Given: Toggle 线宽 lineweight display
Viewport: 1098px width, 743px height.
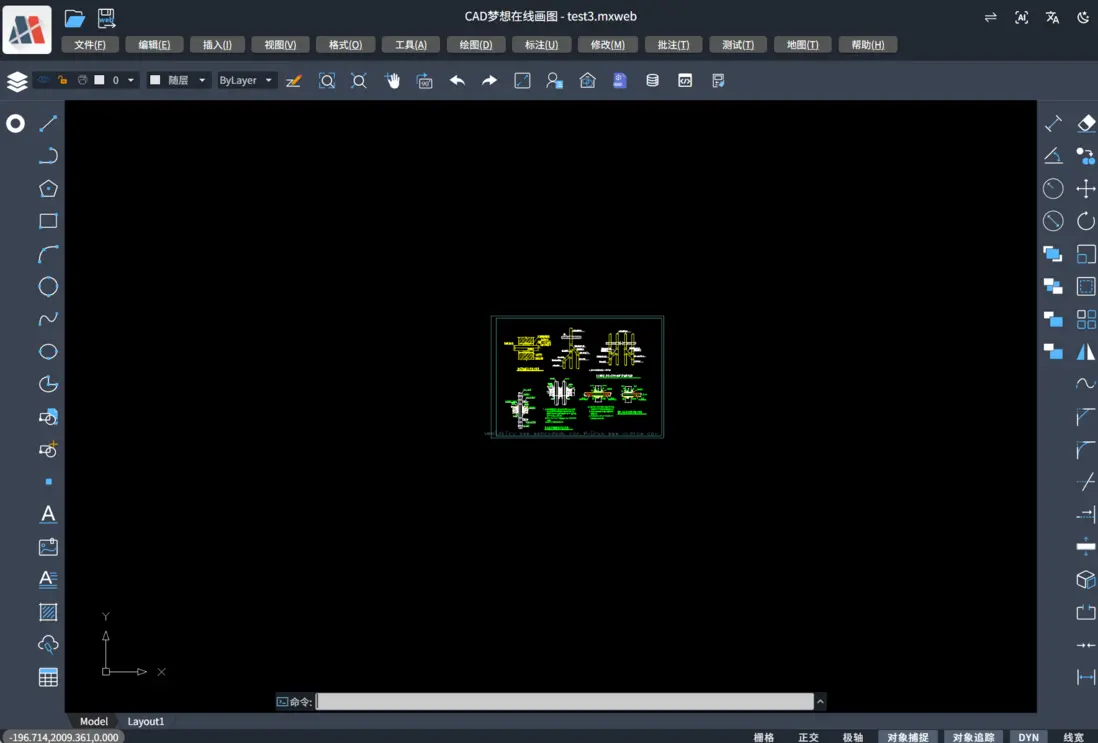Looking at the screenshot, I should [1073, 737].
